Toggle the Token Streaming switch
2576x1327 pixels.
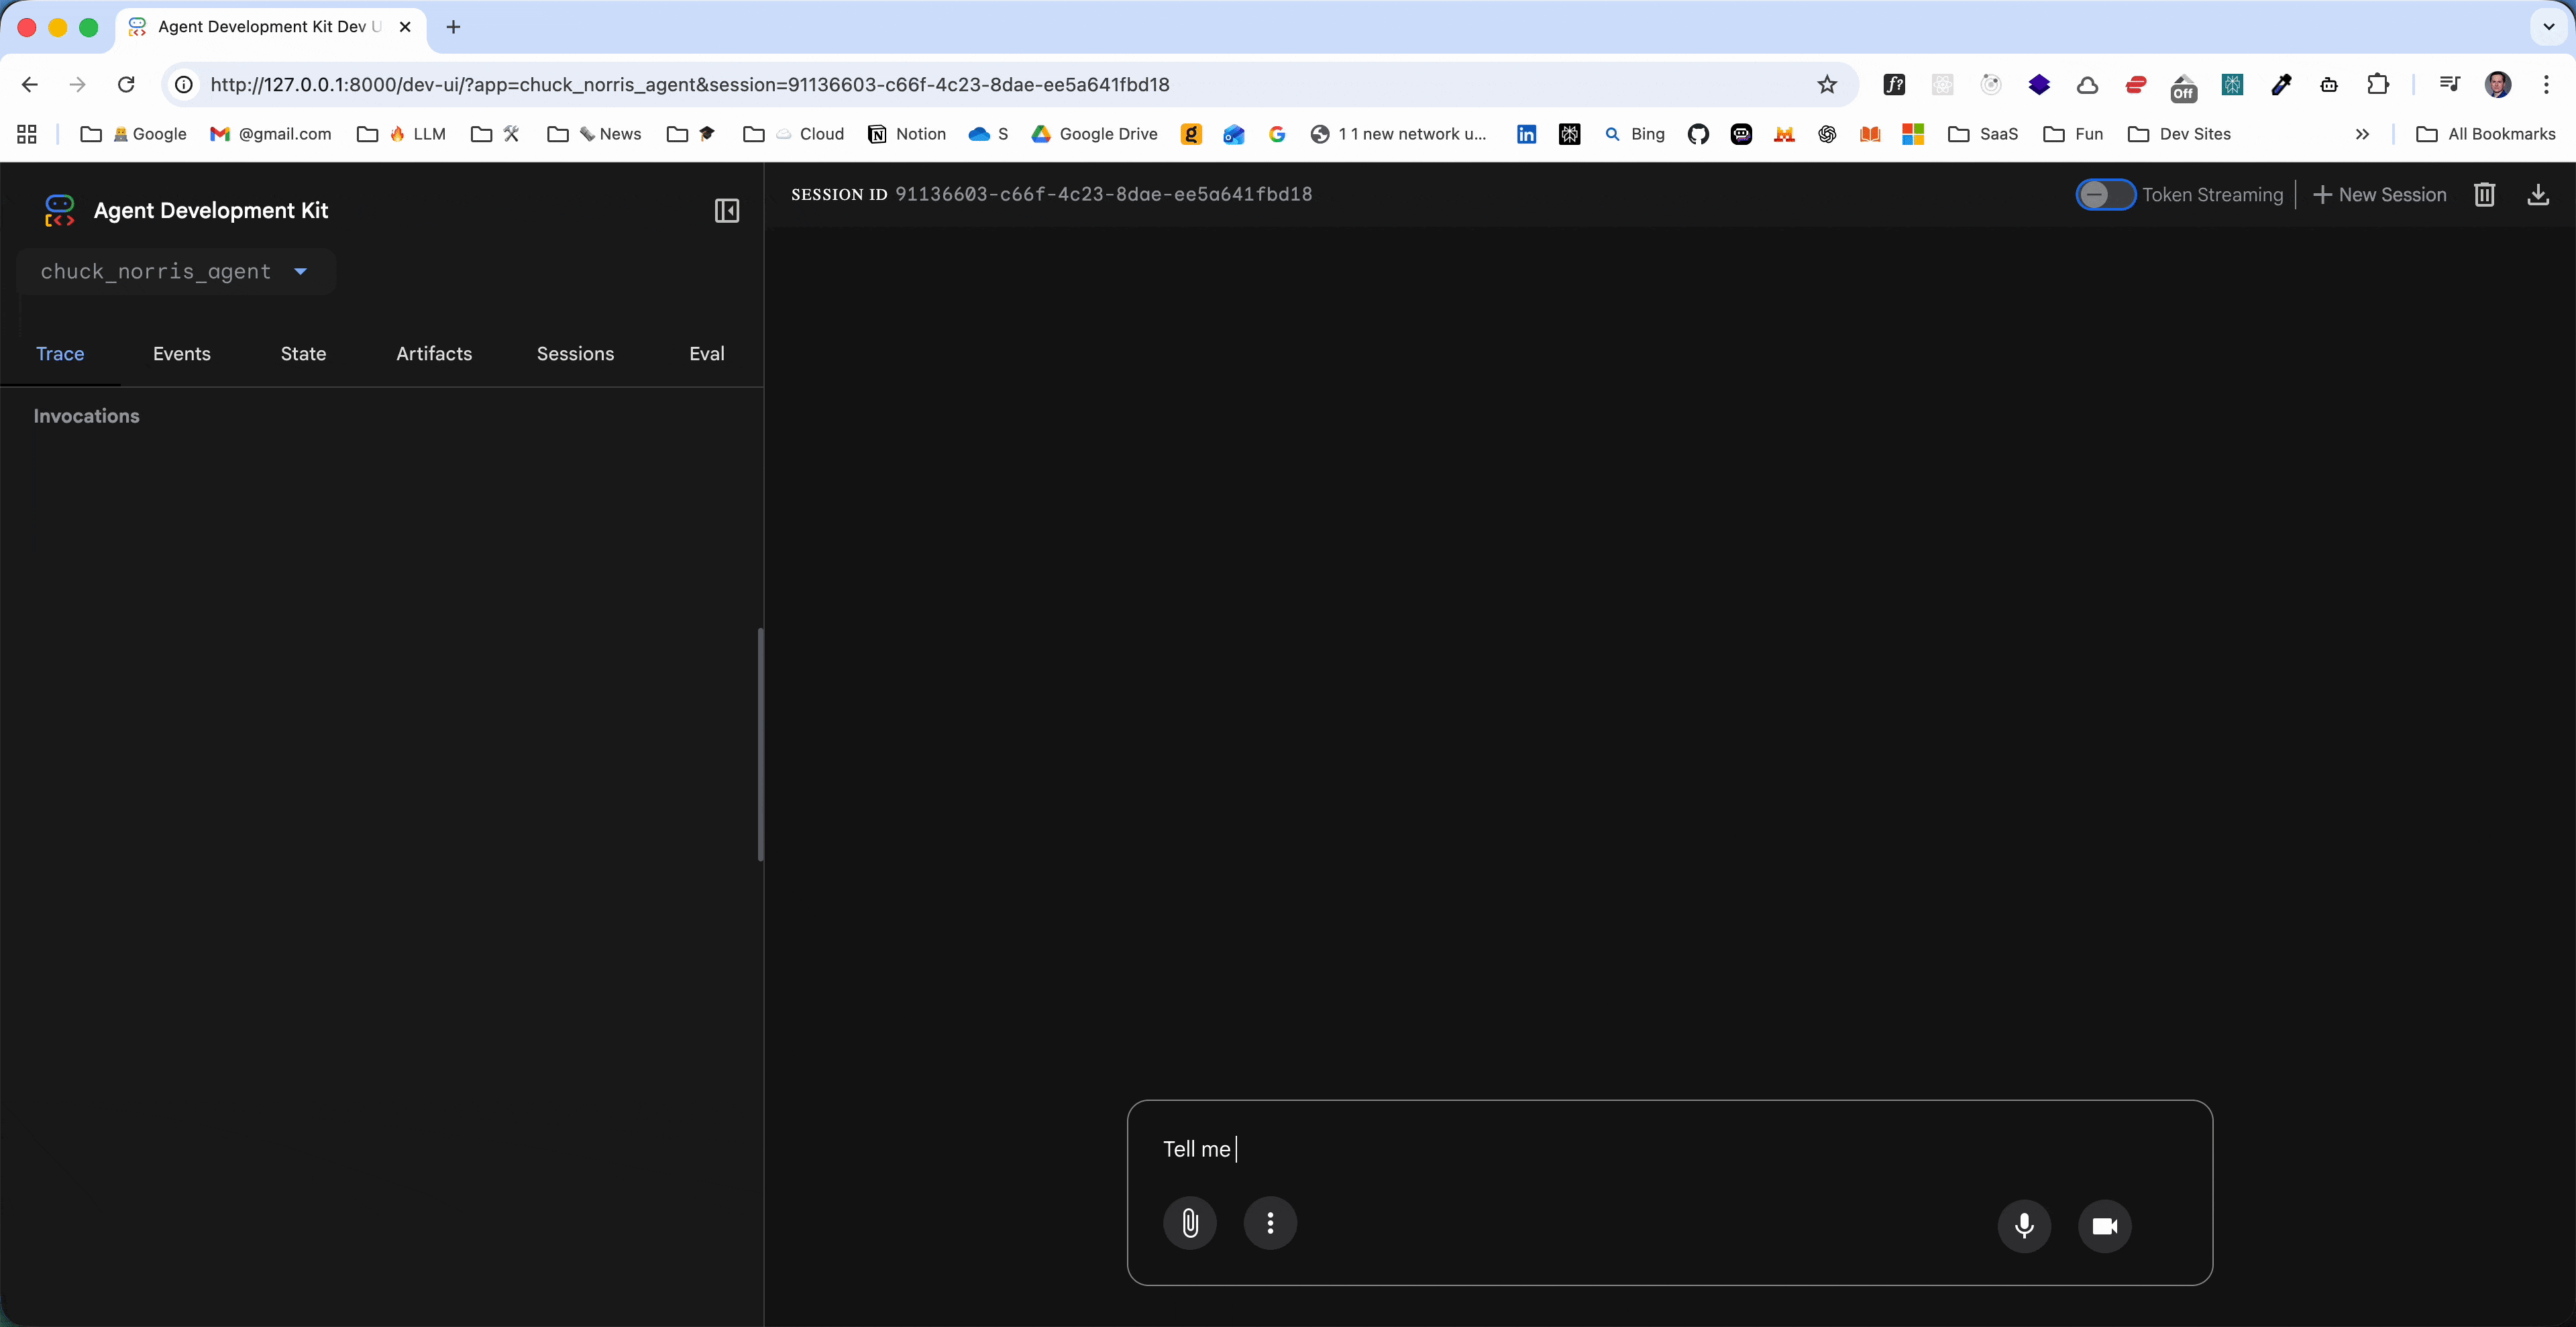2105,194
